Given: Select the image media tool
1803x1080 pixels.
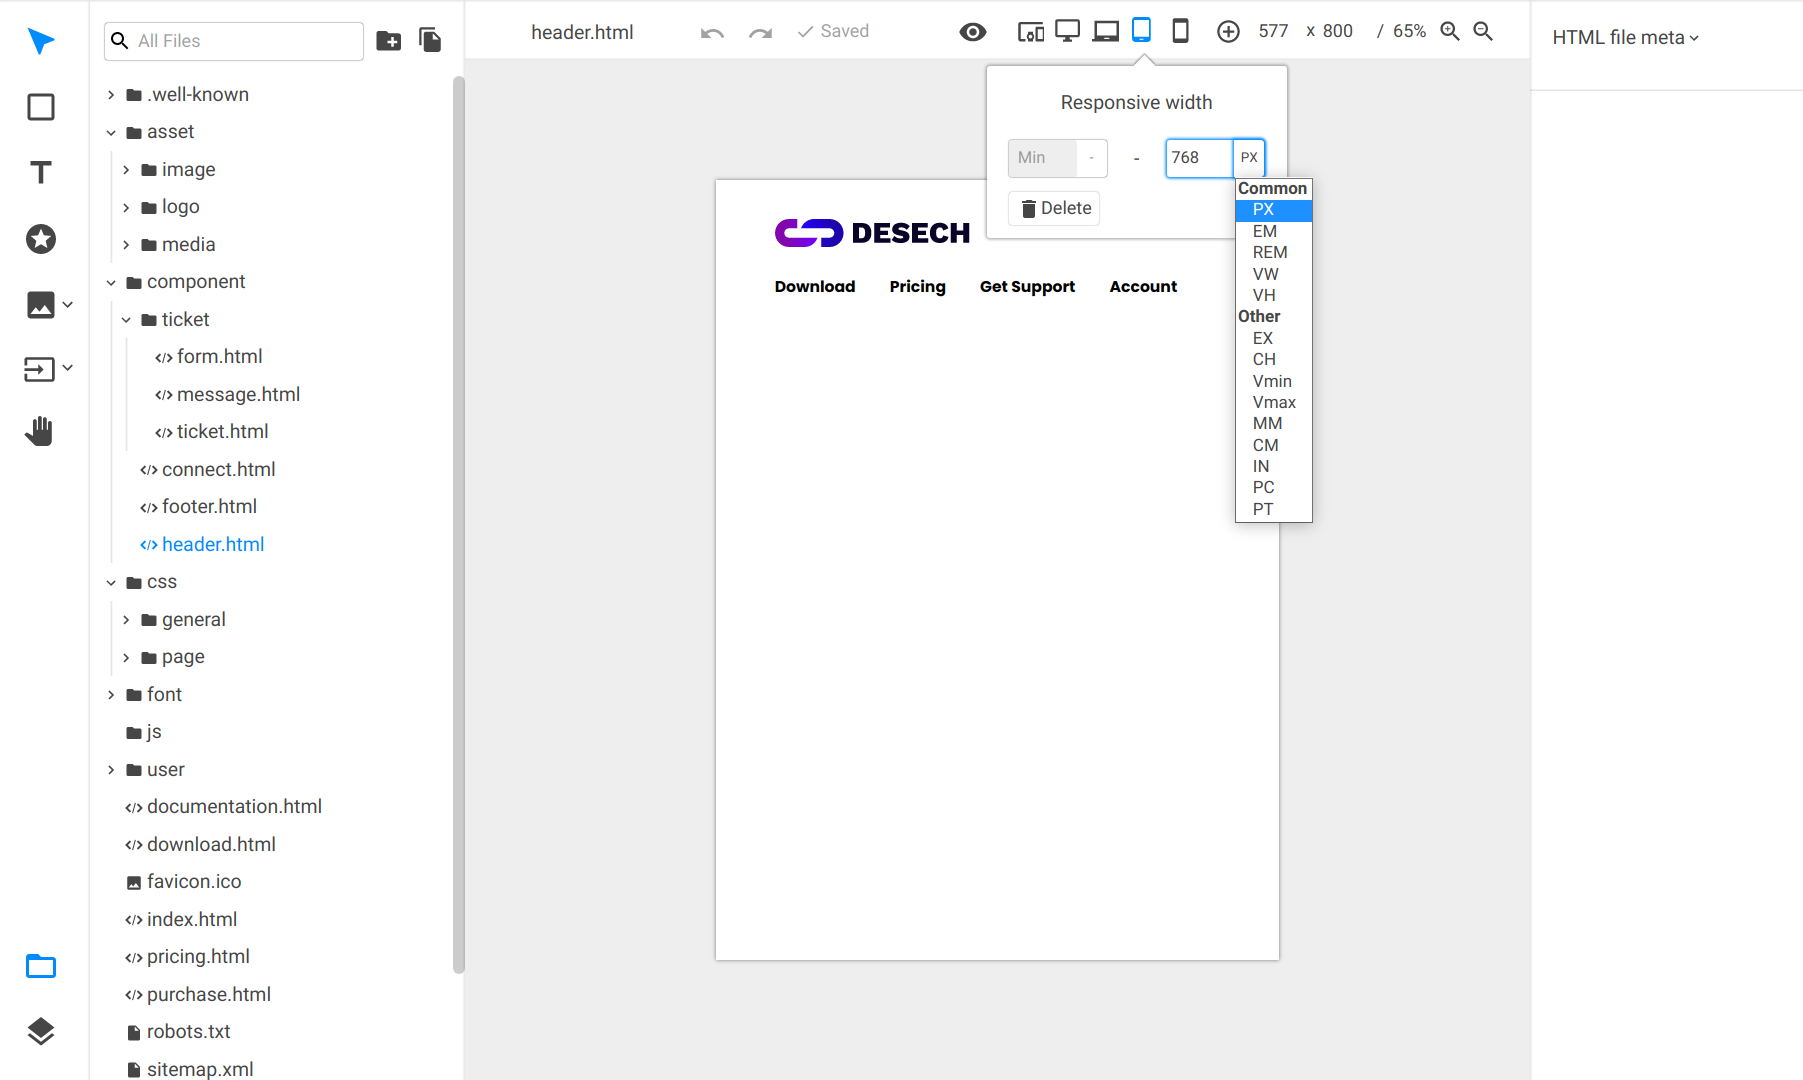Looking at the screenshot, I should pyautogui.click(x=41, y=305).
